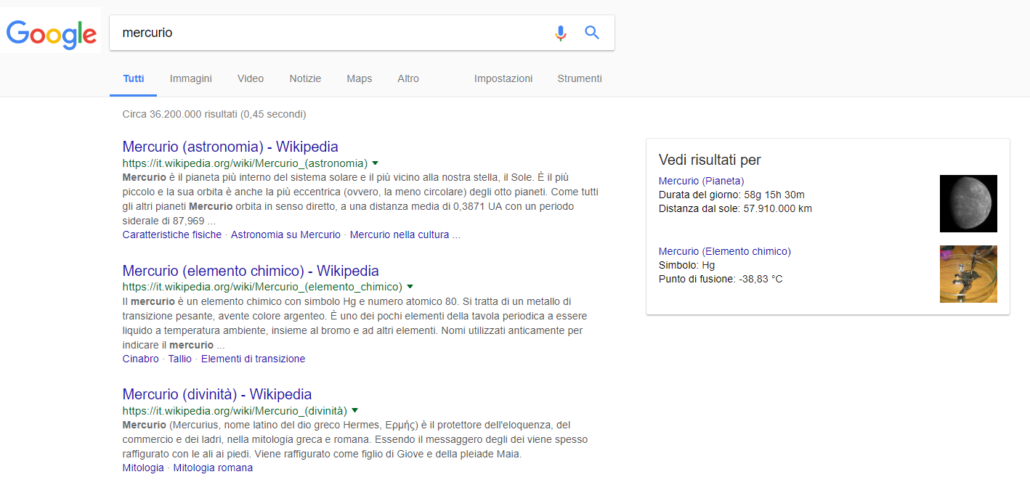Click the it.wikipedia.org Mercurio_(divinità) URL text
The image size is (1030, 485).
(x=235, y=411)
